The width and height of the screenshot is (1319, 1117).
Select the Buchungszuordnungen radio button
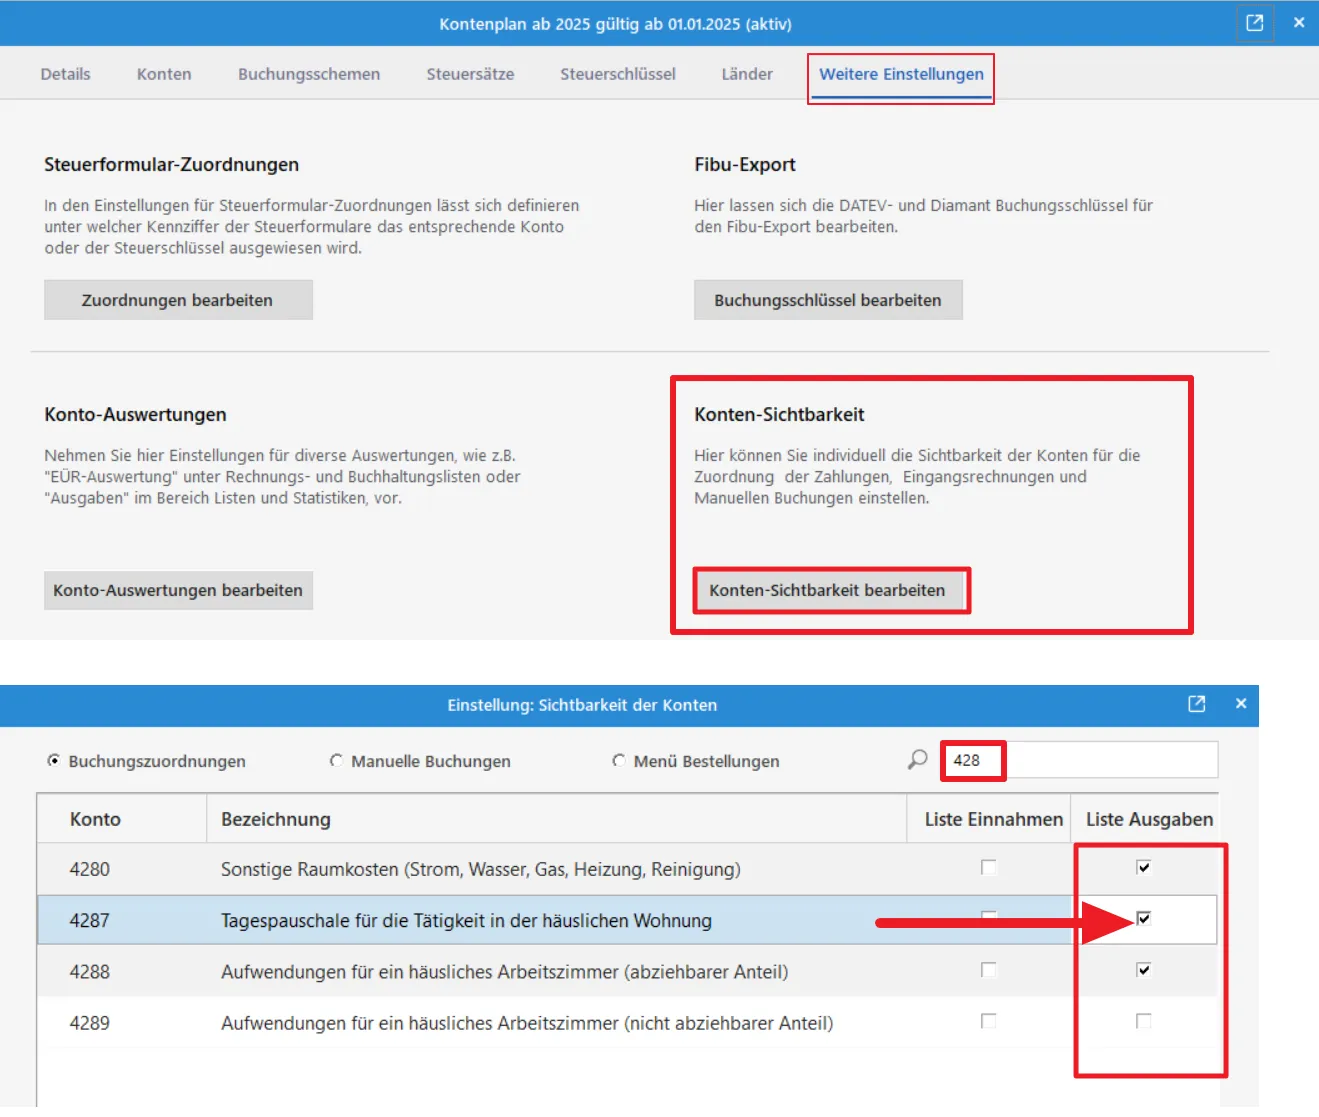(54, 761)
